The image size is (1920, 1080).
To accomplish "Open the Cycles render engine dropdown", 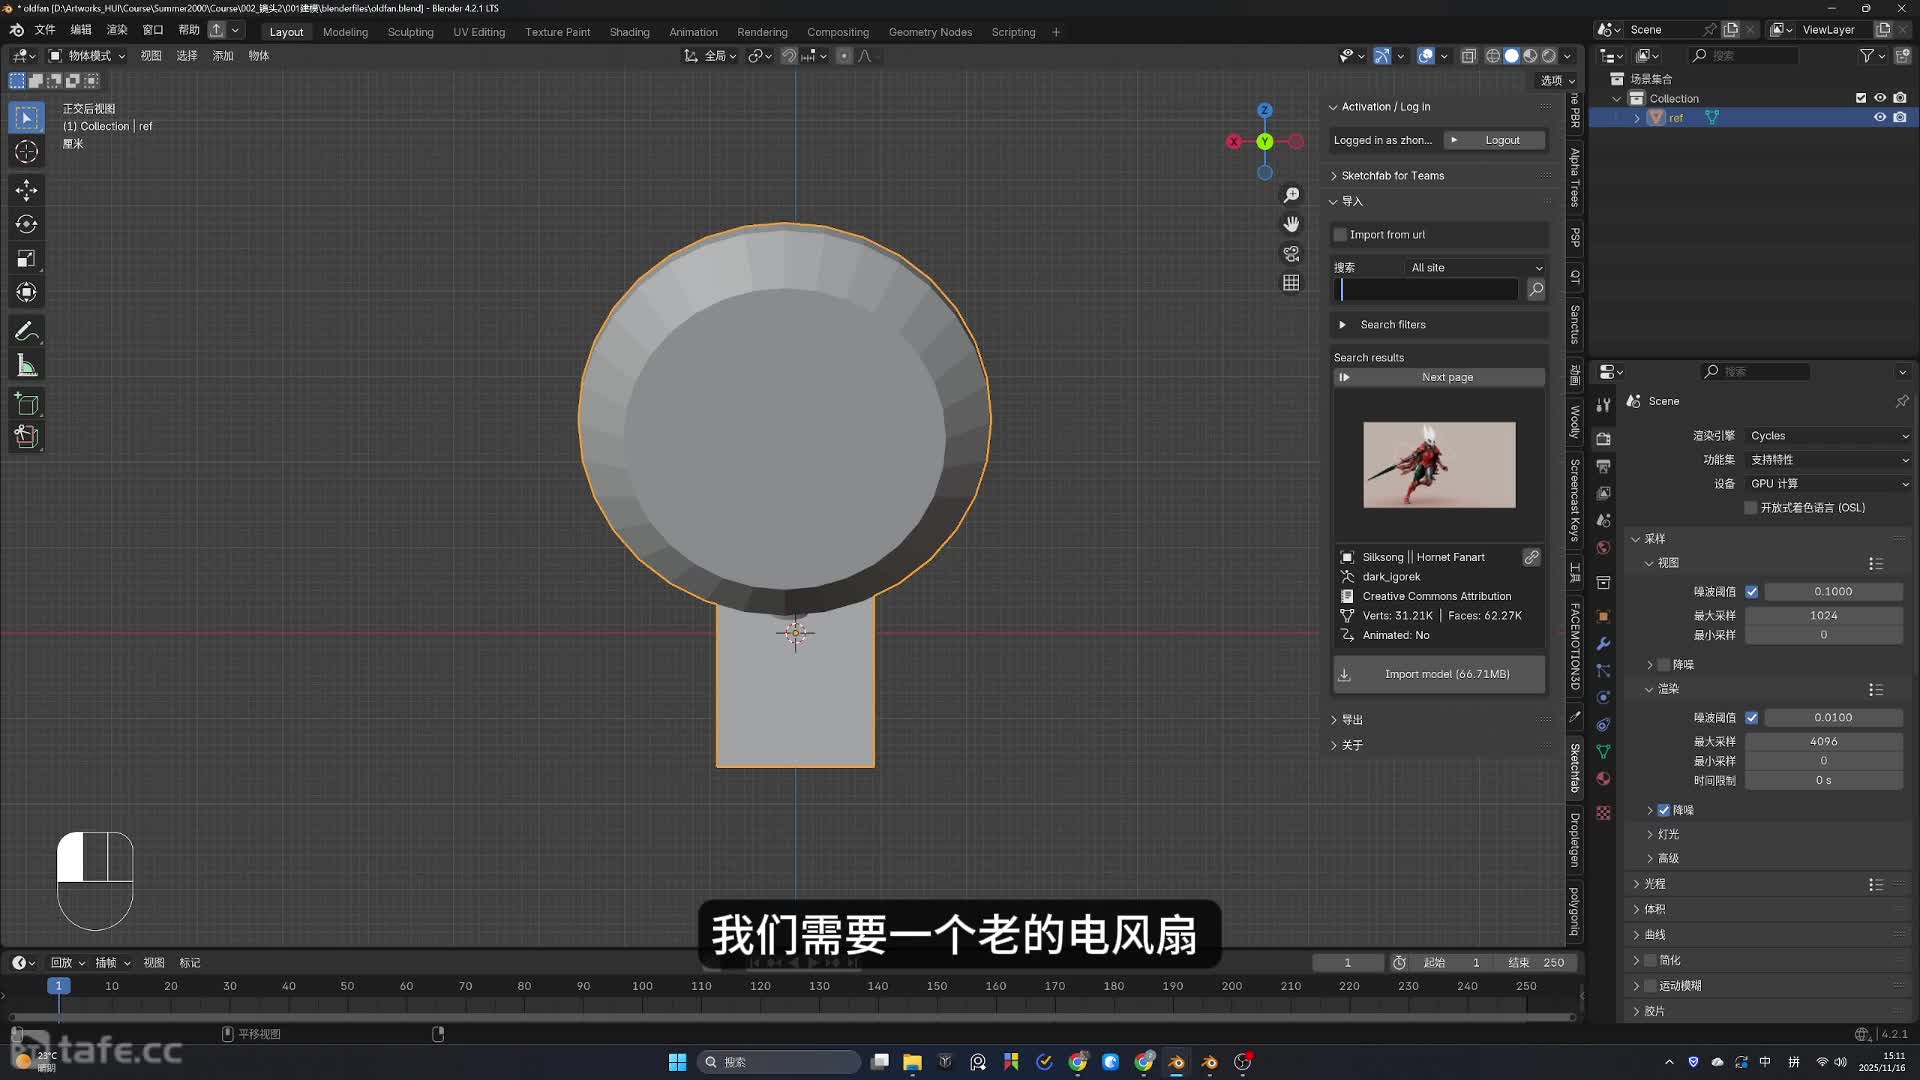I will point(1828,436).
